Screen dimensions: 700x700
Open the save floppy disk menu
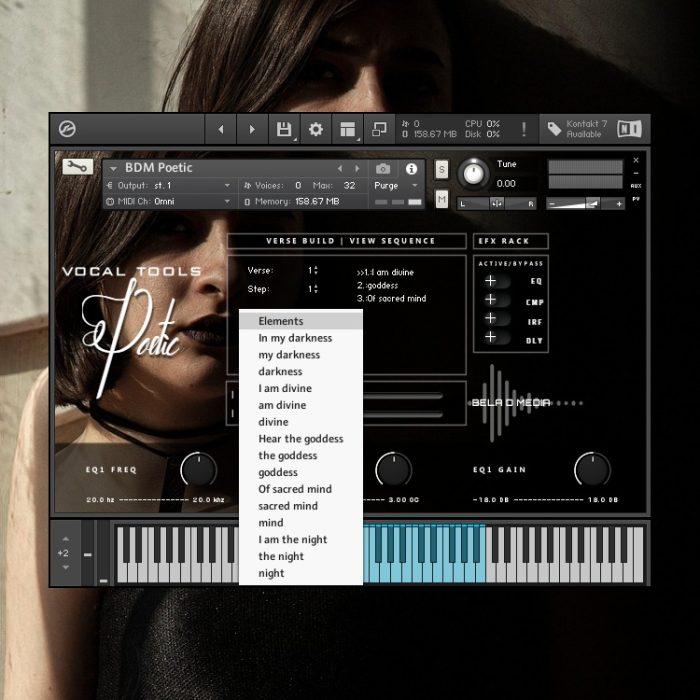[284, 129]
